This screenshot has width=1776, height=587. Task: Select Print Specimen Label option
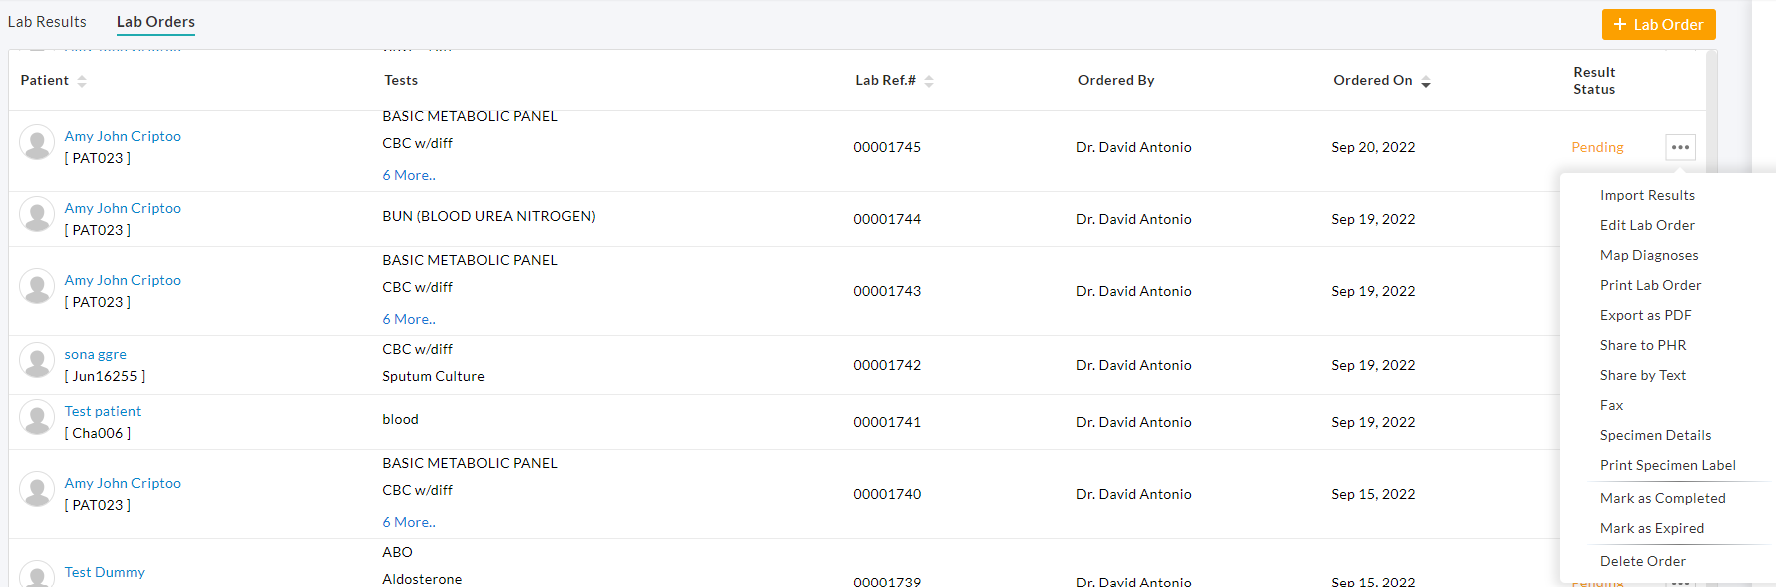click(x=1667, y=465)
